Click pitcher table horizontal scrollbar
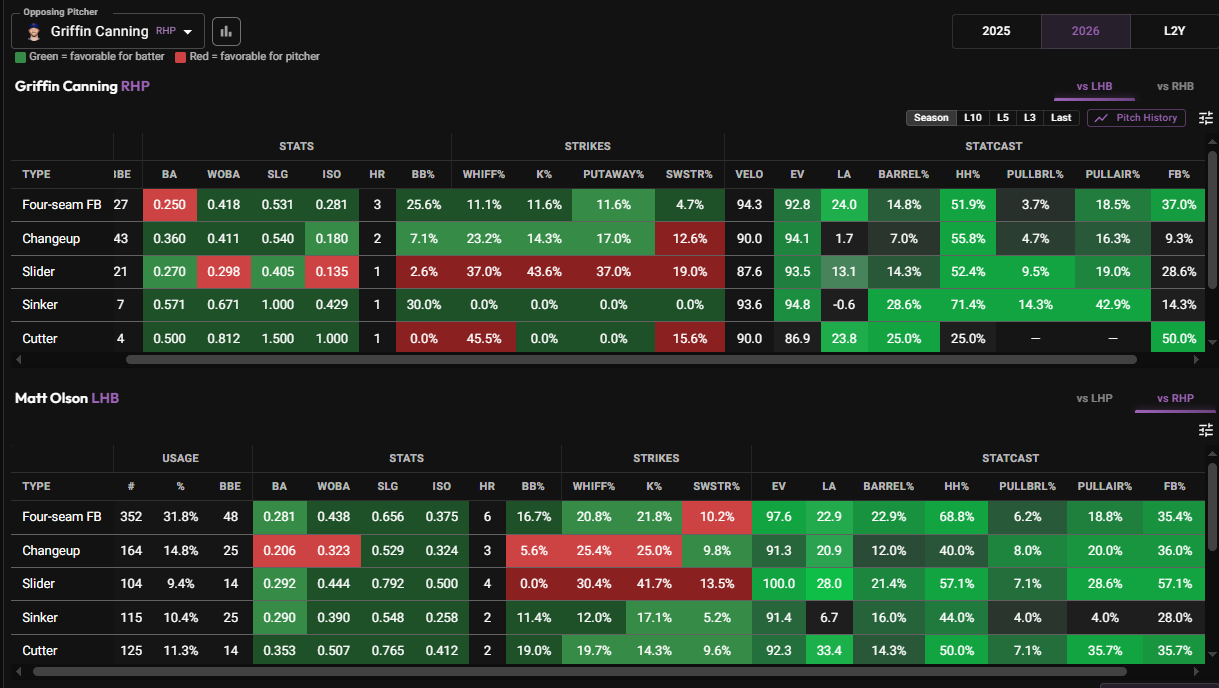Screen dimensions: 1219x688 [x=631, y=359]
